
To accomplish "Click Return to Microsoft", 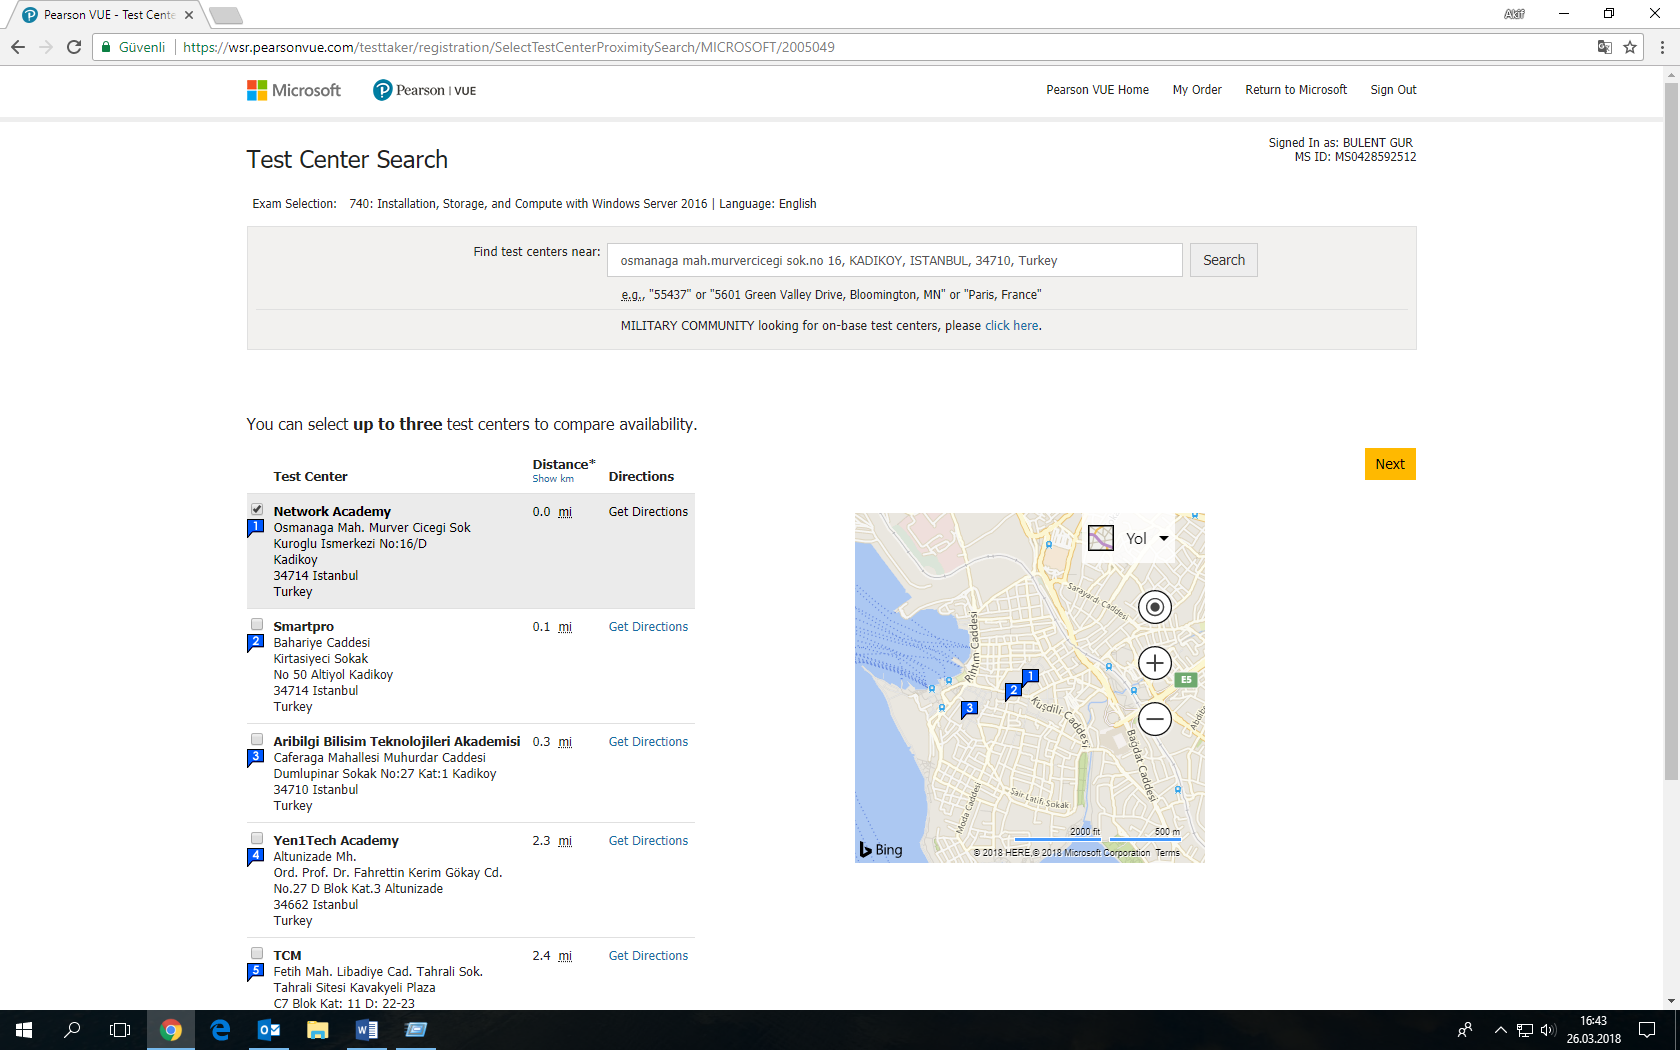I will pos(1296,90).
